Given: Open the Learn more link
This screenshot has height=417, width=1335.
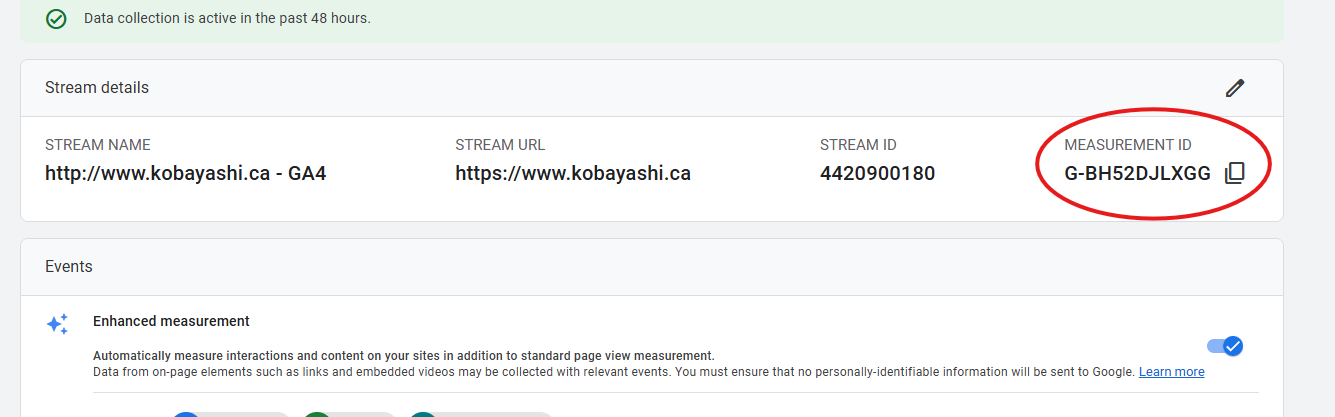Looking at the screenshot, I should [1171, 372].
